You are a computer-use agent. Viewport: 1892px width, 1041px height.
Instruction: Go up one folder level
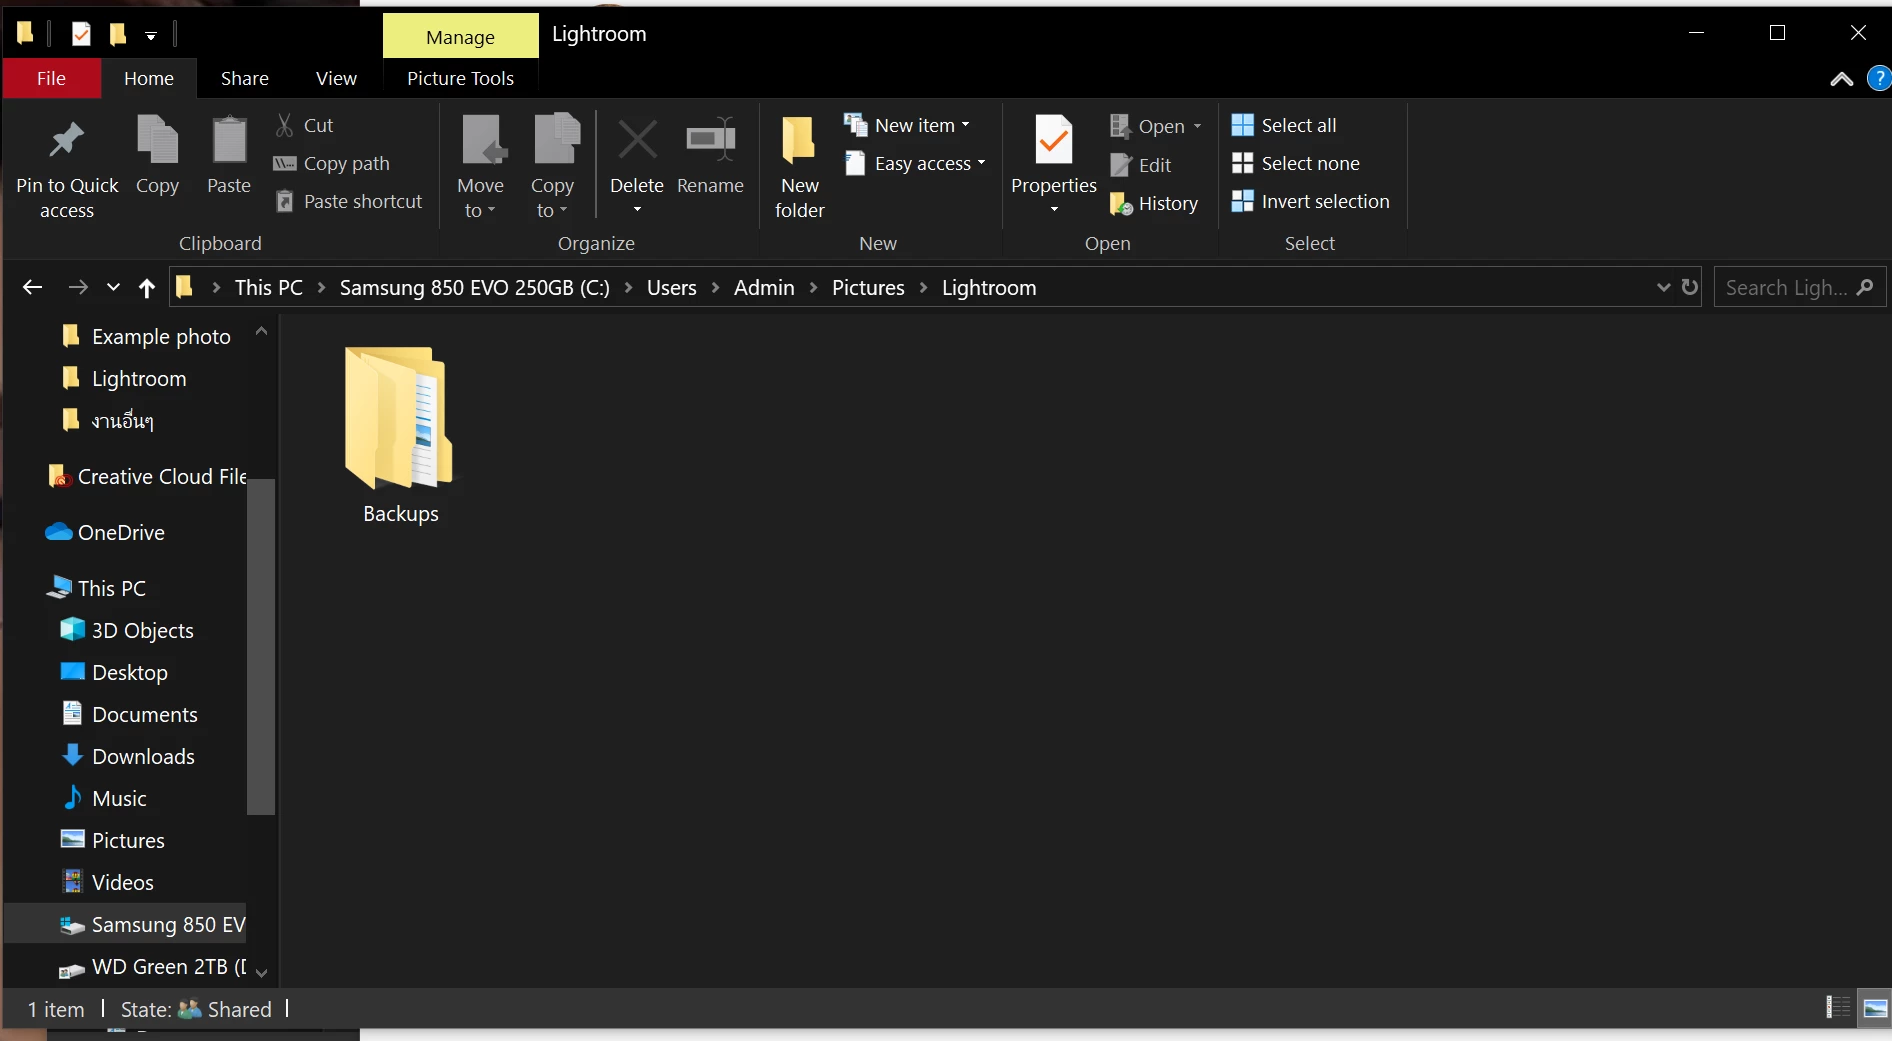[147, 288]
